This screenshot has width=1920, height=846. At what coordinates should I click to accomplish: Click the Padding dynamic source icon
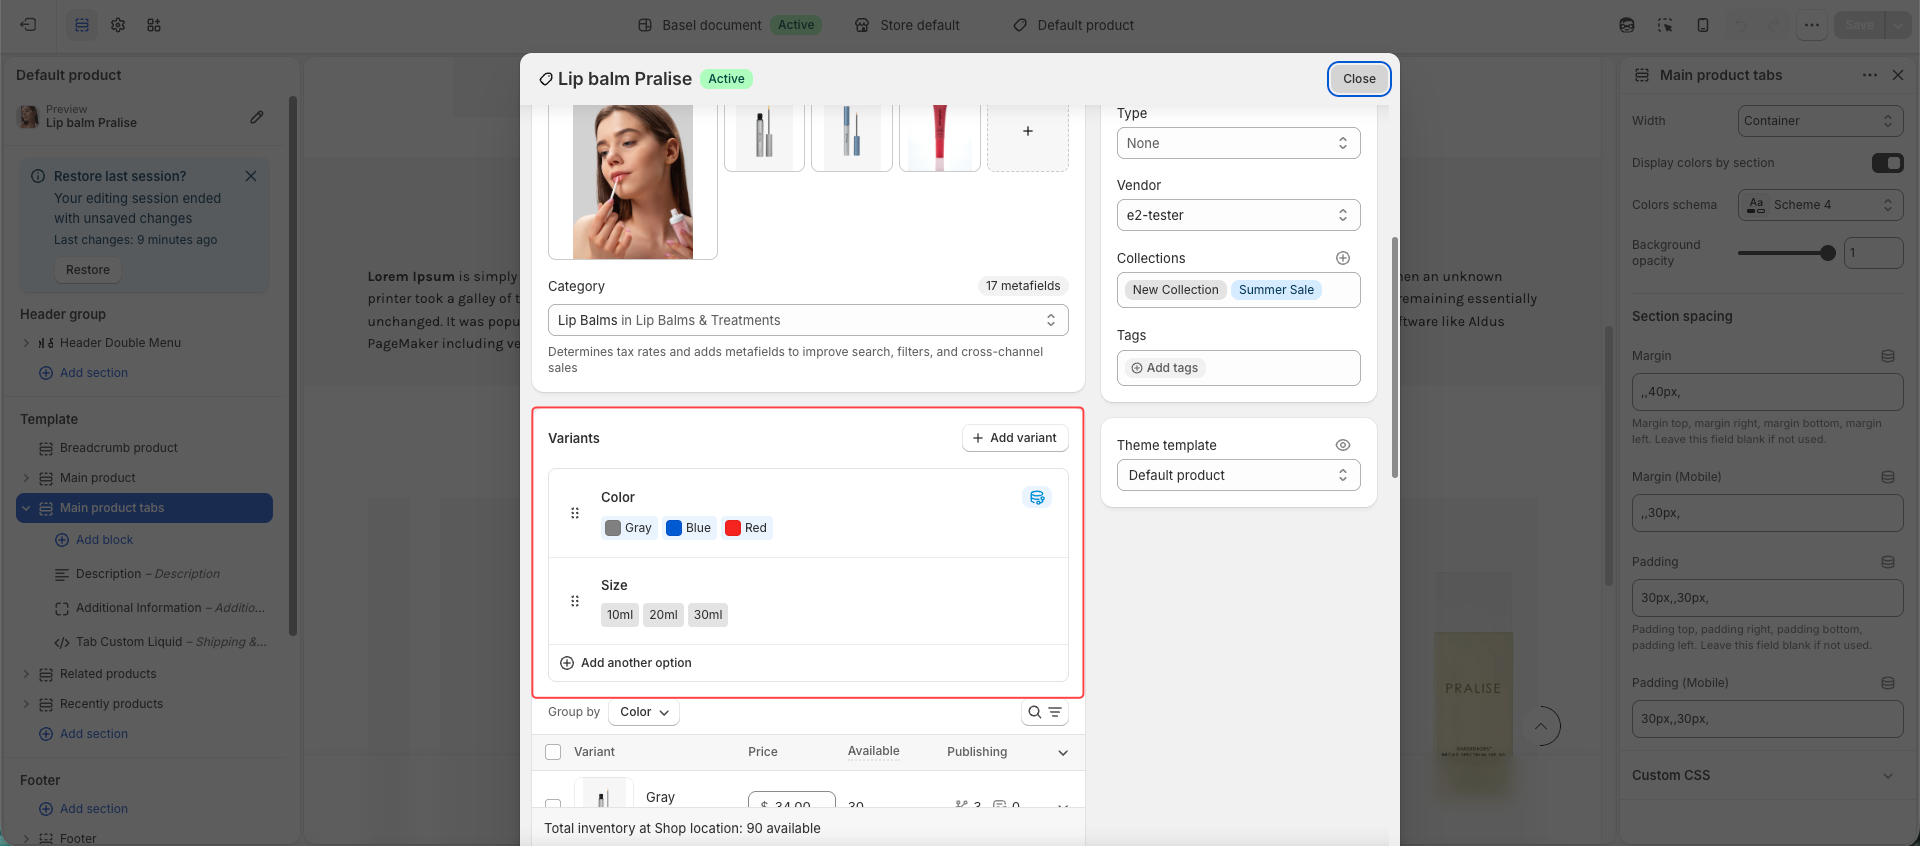1888,562
